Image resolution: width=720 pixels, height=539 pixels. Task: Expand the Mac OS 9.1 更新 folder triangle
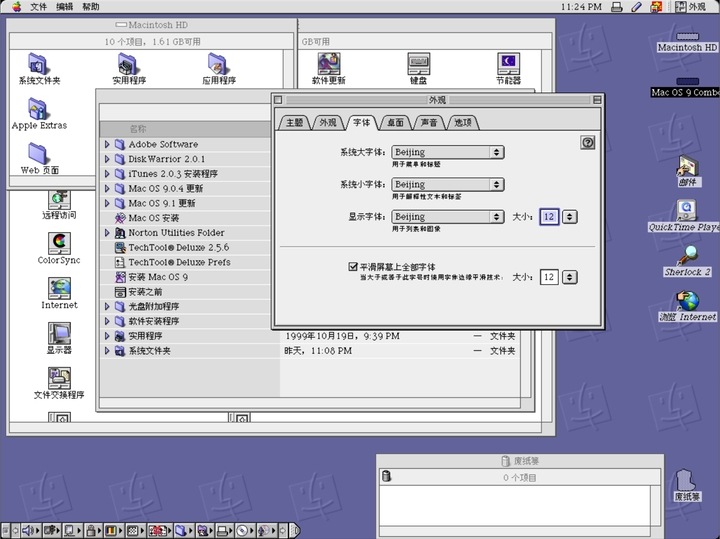(107, 203)
